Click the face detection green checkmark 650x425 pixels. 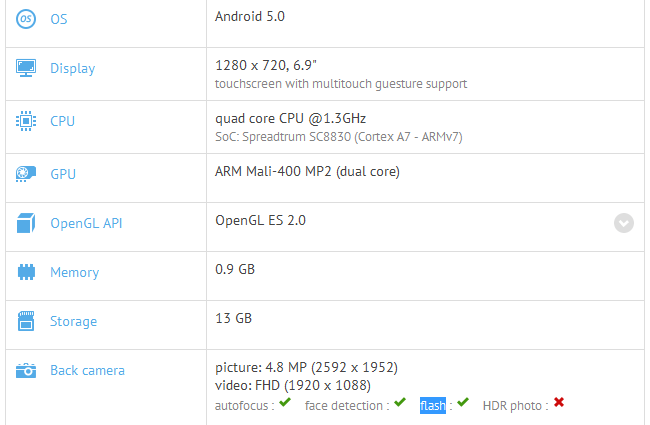(x=400, y=403)
